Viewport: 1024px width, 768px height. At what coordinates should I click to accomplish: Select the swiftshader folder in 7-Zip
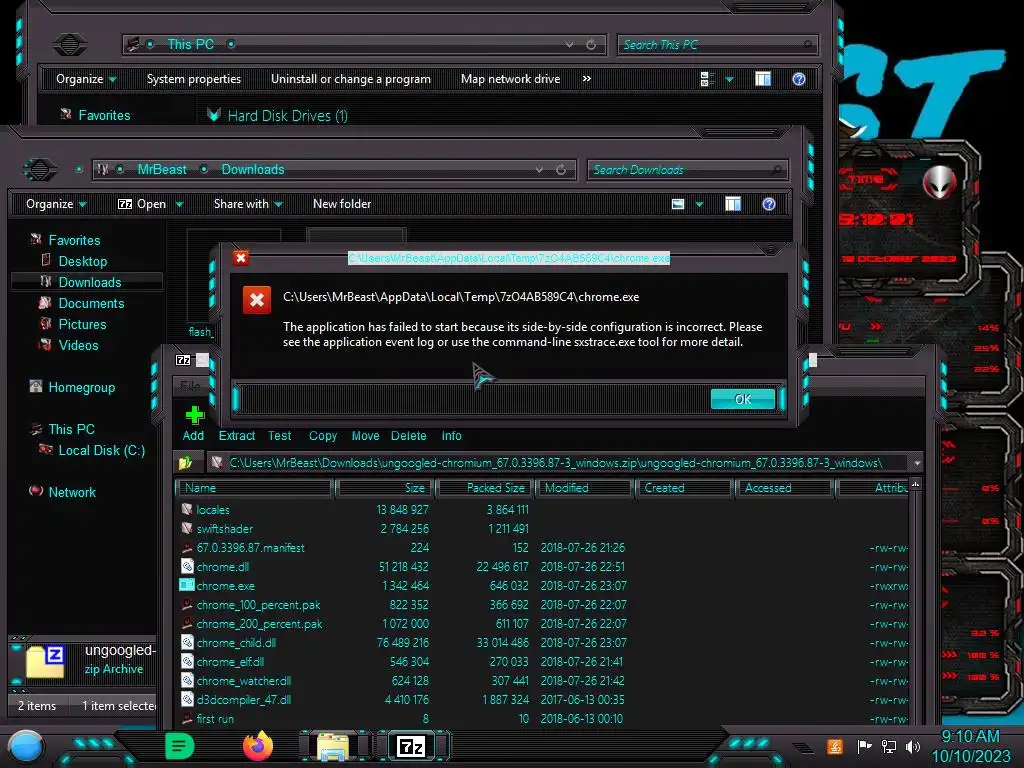[225, 528]
